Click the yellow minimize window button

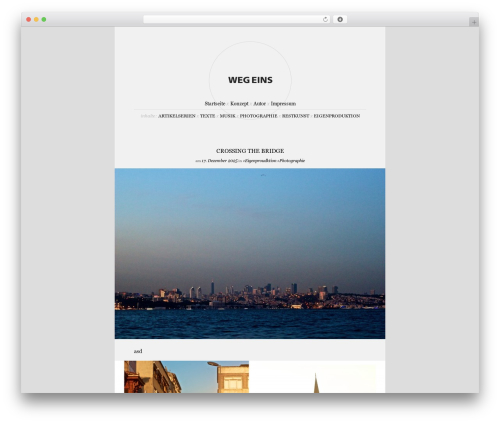[x=36, y=20]
